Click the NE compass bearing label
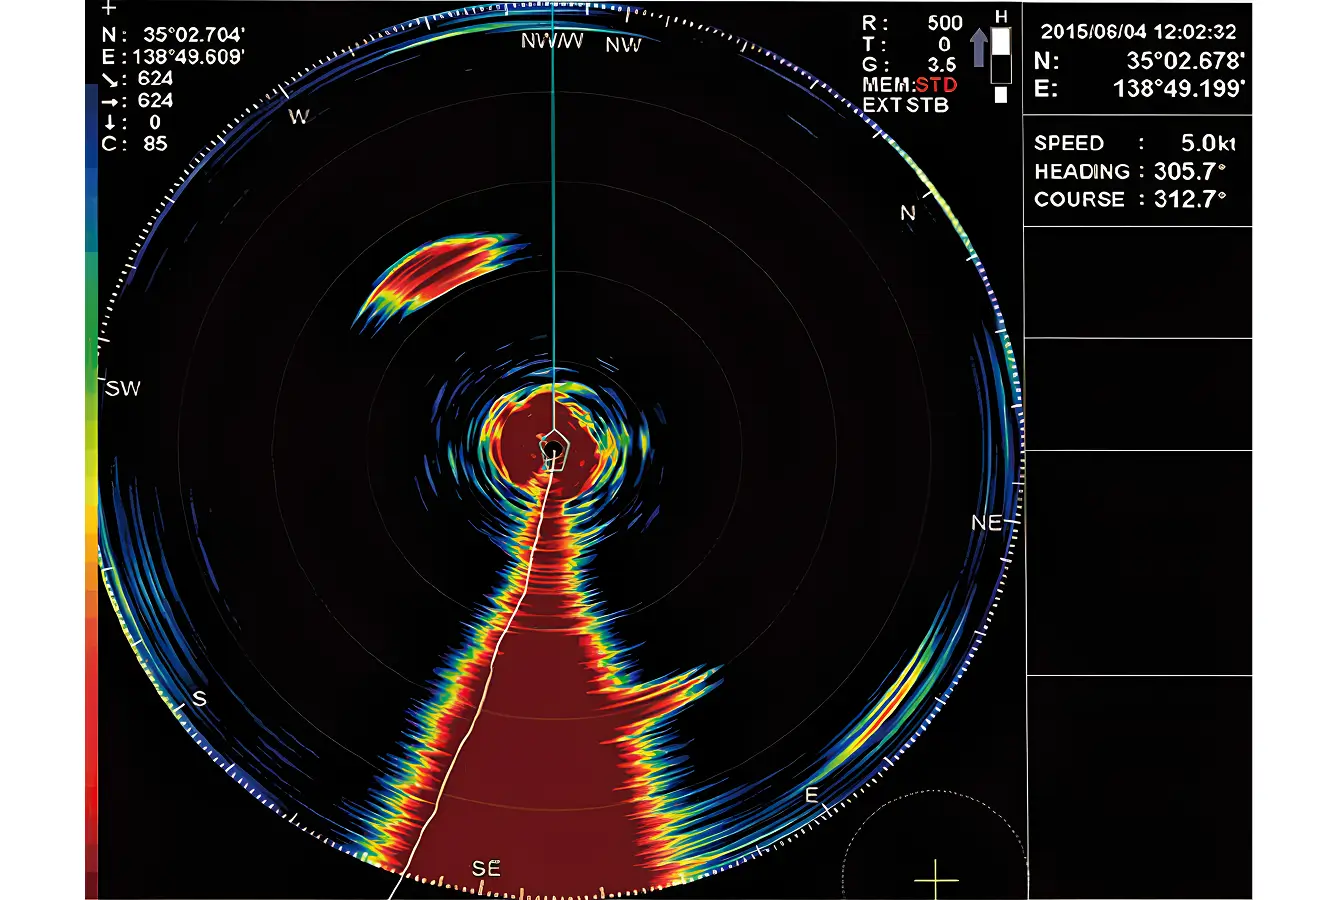 tap(986, 523)
